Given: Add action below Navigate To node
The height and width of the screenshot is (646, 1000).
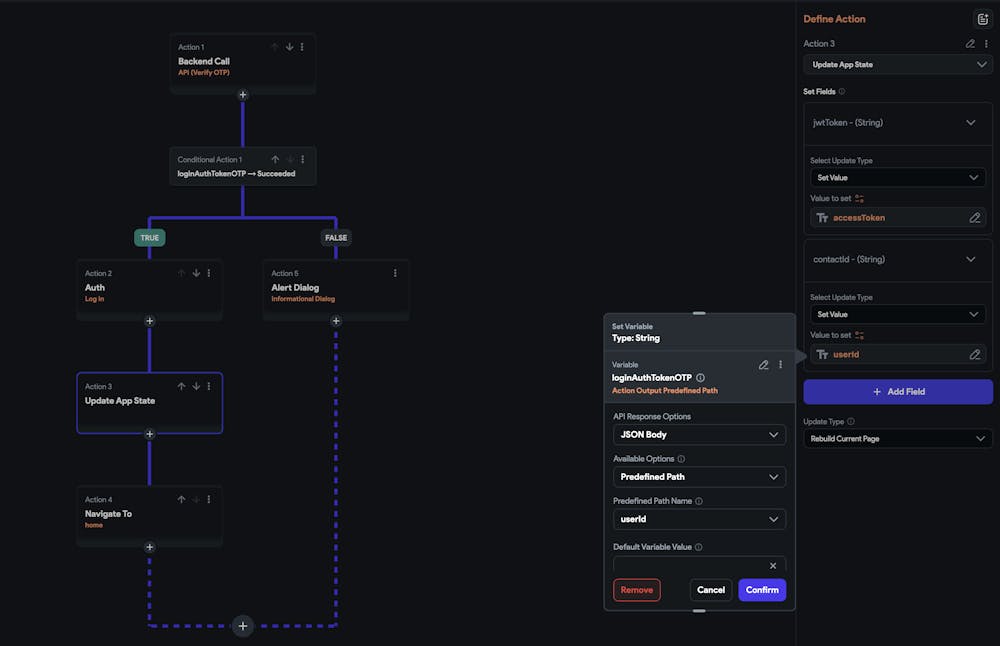Looking at the screenshot, I should point(150,547).
